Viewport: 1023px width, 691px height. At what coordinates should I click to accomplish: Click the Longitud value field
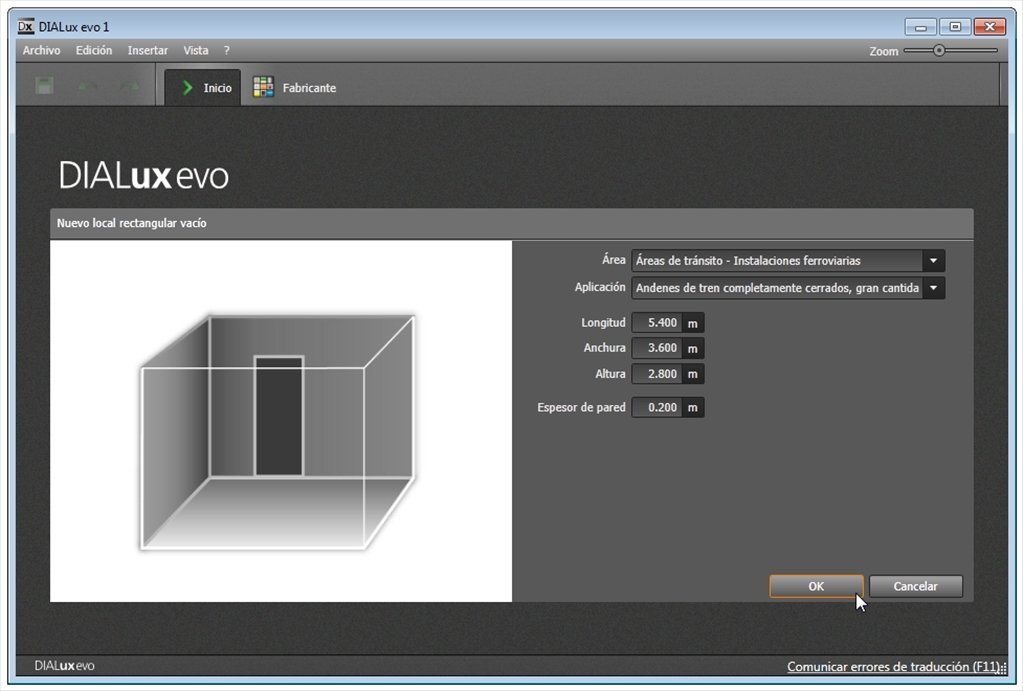coord(656,323)
